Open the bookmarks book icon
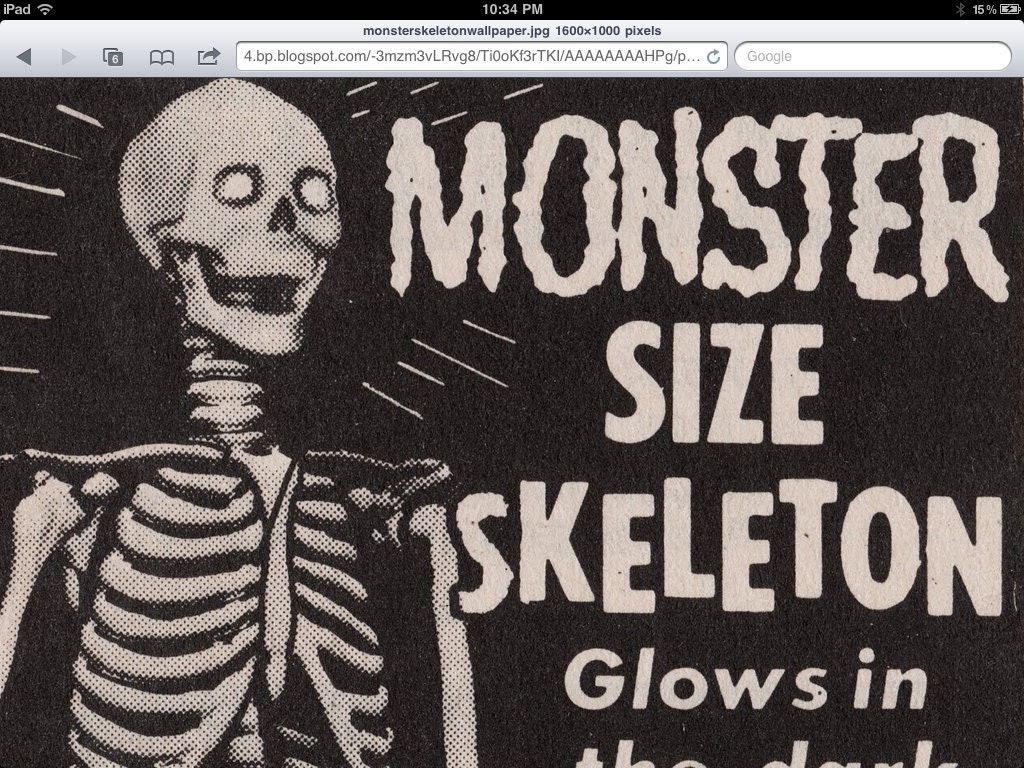Image resolution: width=1024 pixels, height=768 pixels. (161, 57)
